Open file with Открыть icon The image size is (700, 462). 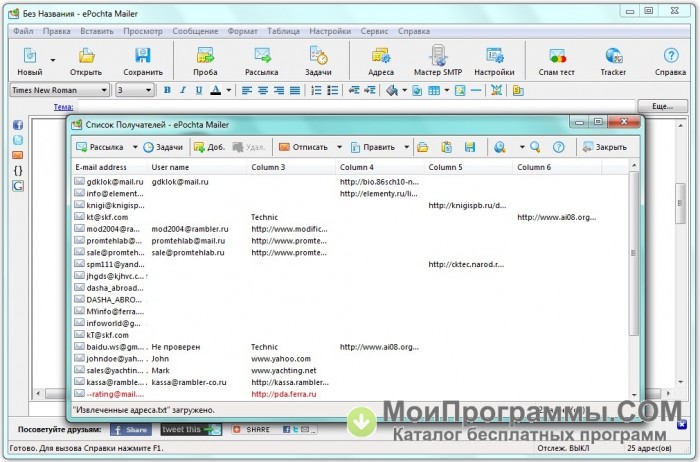click(86, 56)
